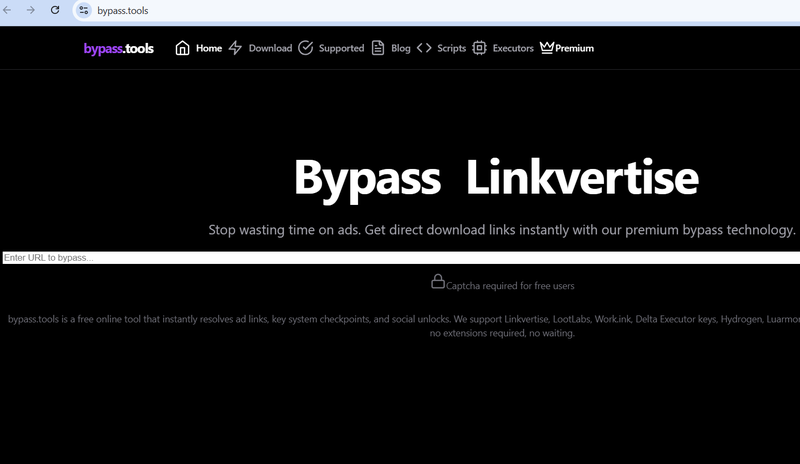Open the Executors nav item
The height and width of the screenshot is (464, 800).
point(513,48)
